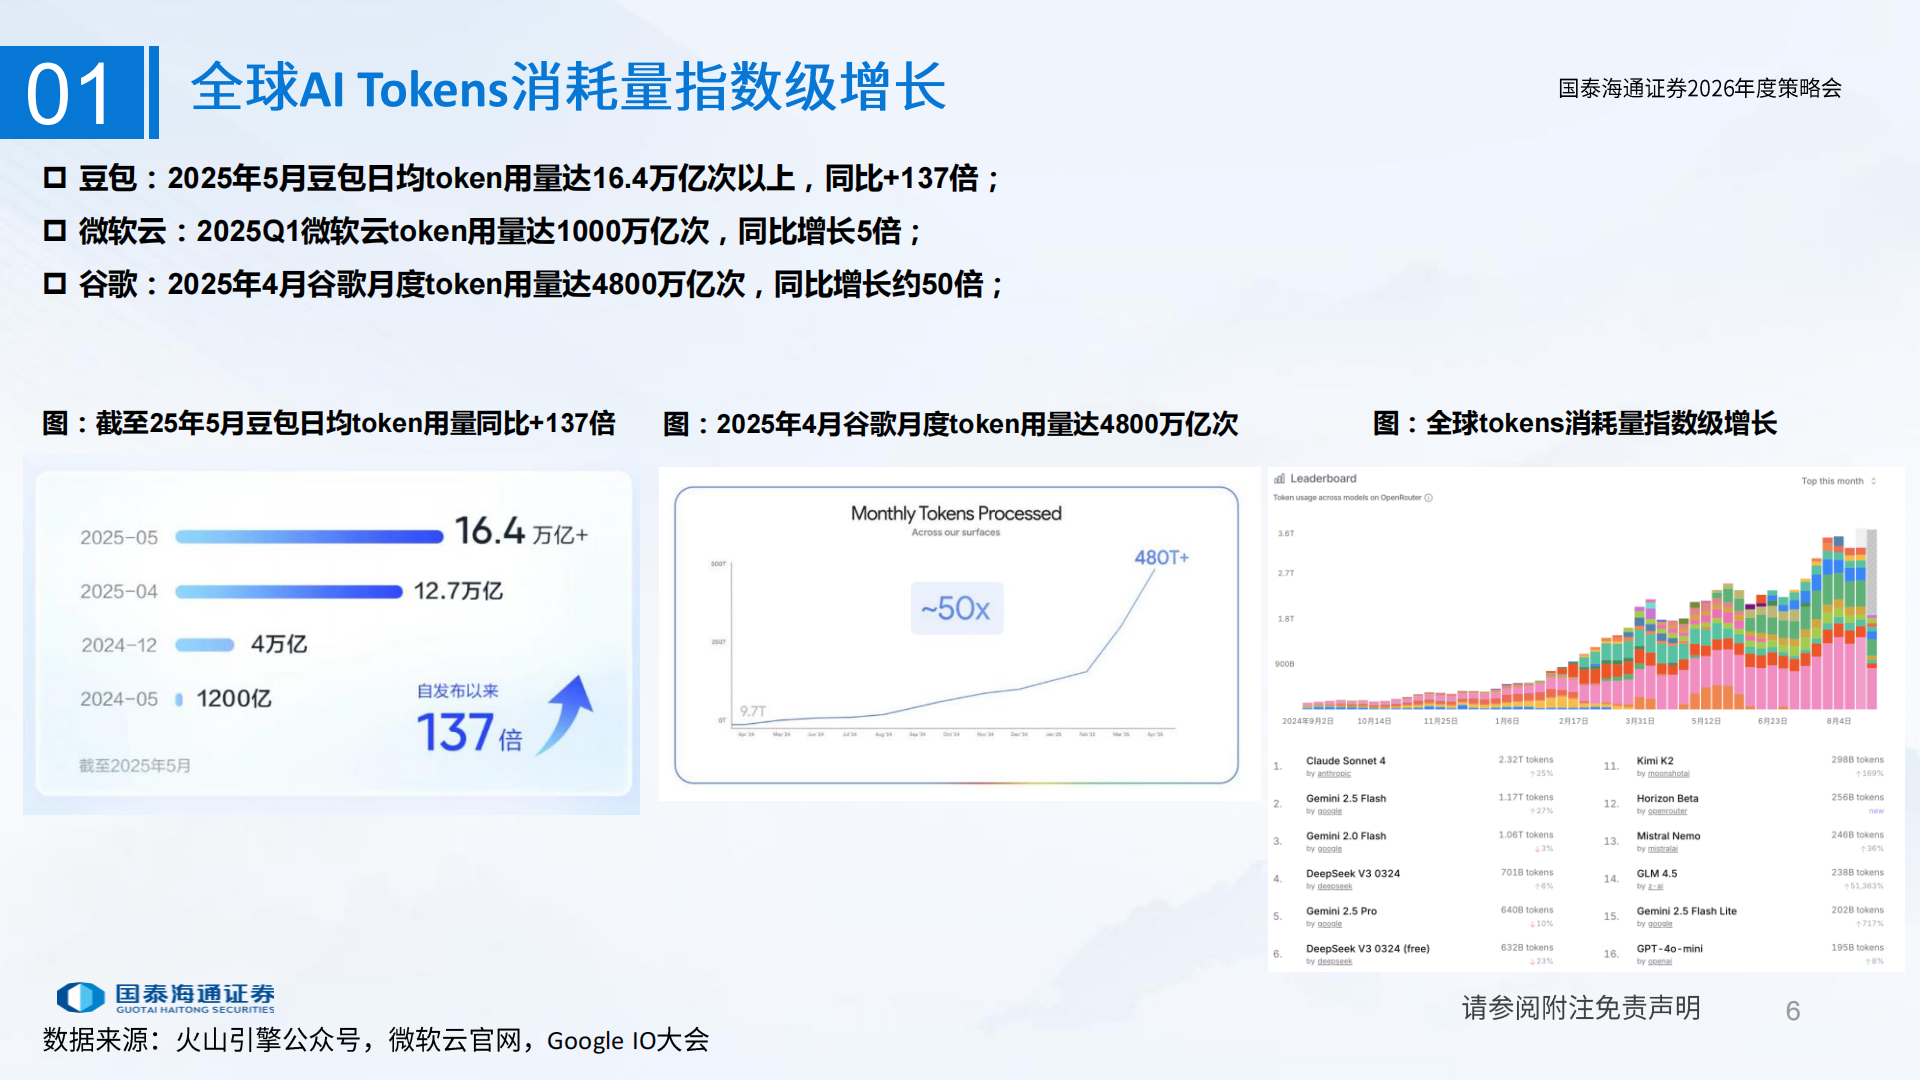
Task: Click the 480T+ label on line chart
Action: click(x=1161, y=557)
